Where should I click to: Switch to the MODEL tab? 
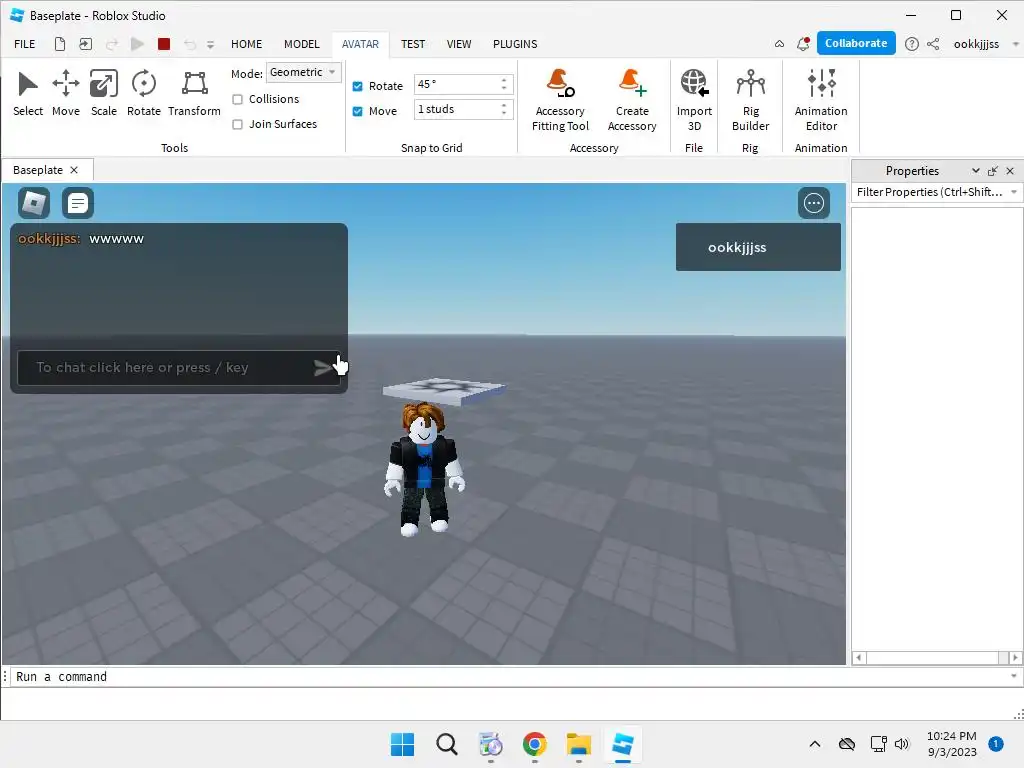(302, 44)
